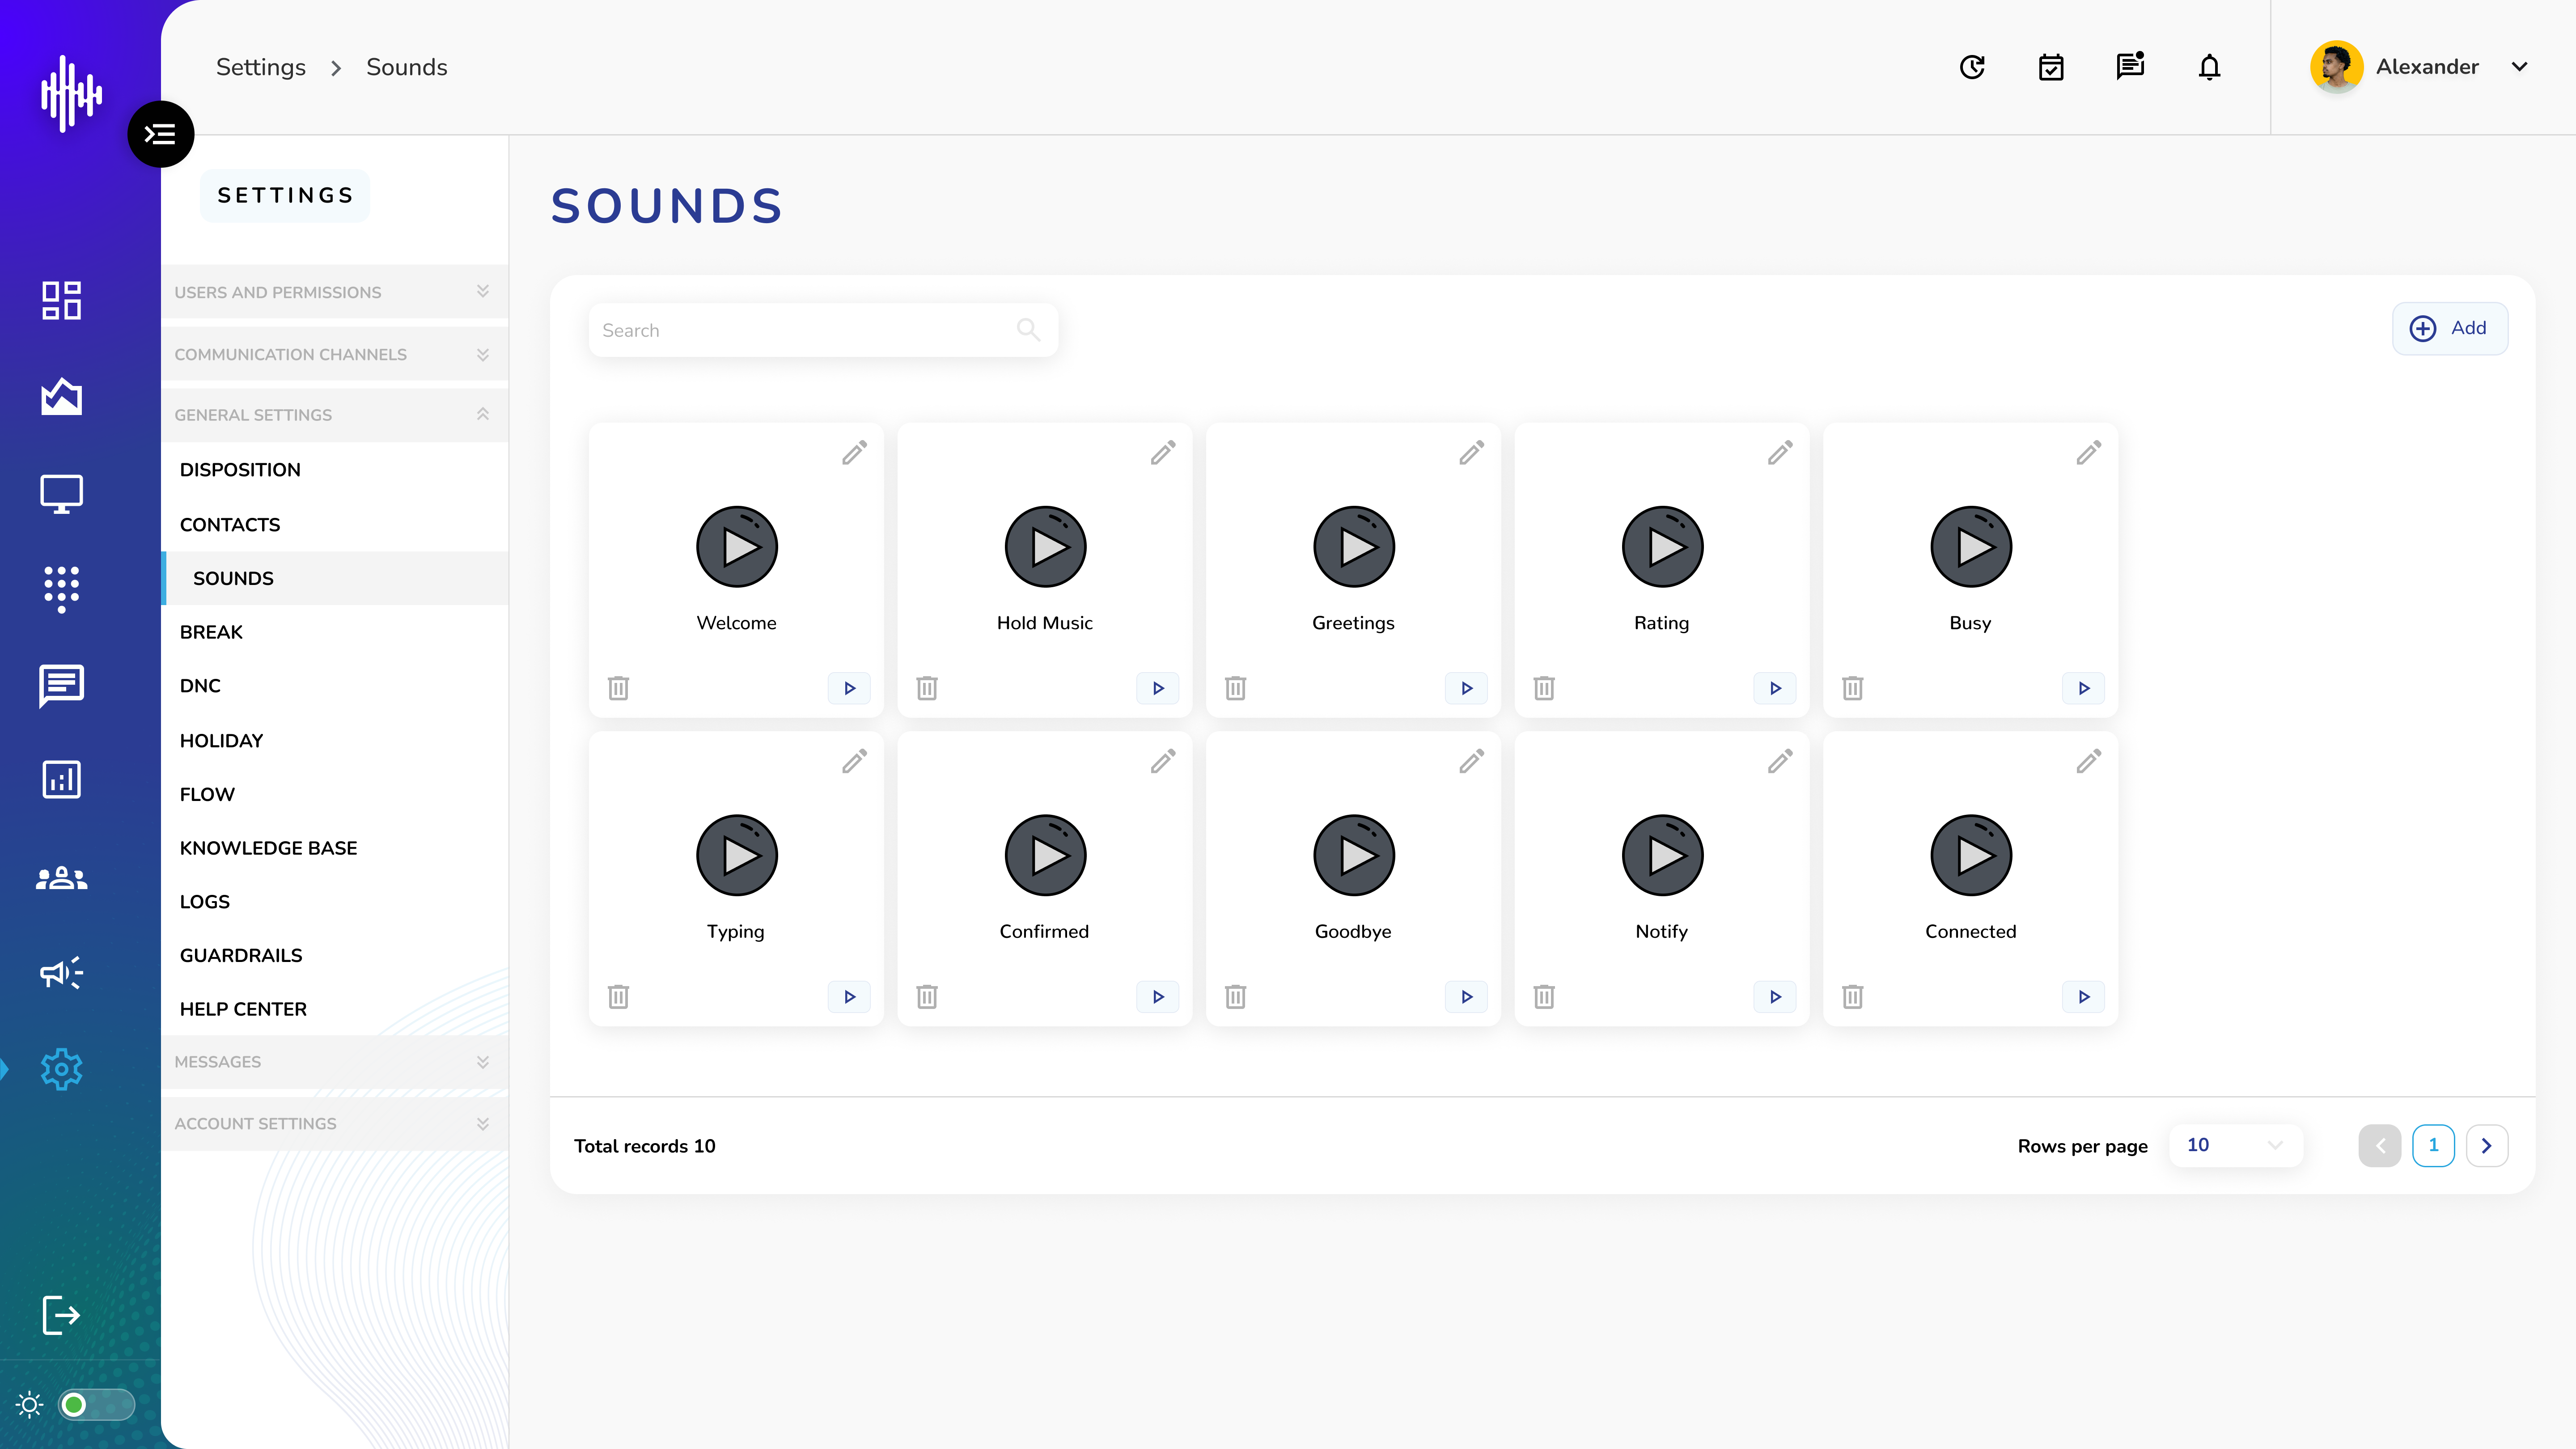The image size is (2576, 1449).
Task: Open the Contacts menu item
Action: pyautogui.click(x=230, y=525)
